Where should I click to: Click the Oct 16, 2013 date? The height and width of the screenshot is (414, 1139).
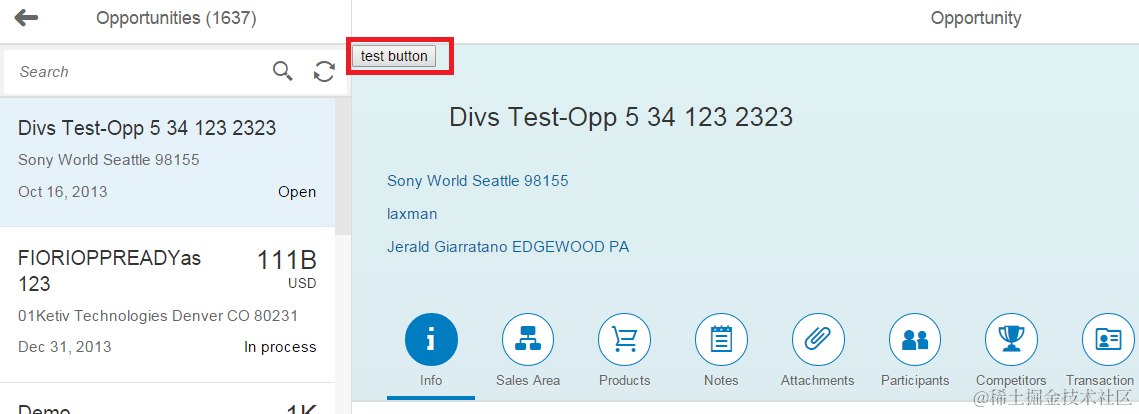(62, 192)
